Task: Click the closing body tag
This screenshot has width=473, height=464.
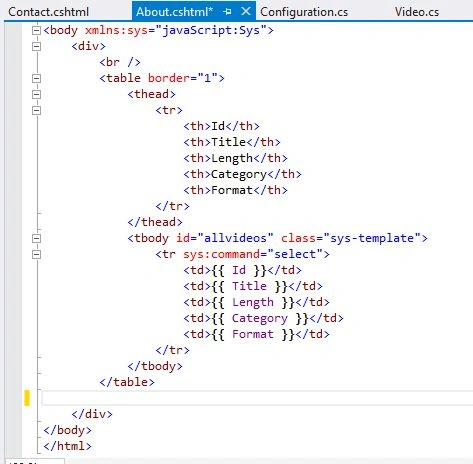Action: [67, 430]
